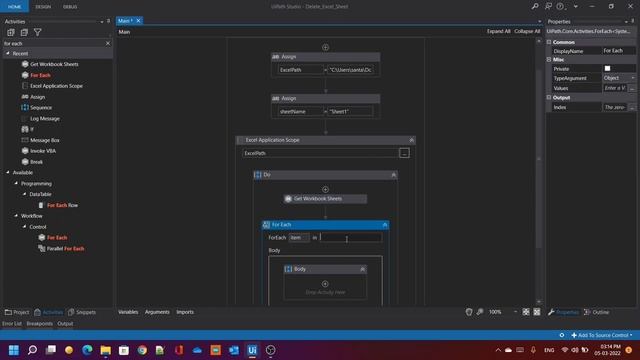Click the Collapse All icon in Activities

point(24,32)
